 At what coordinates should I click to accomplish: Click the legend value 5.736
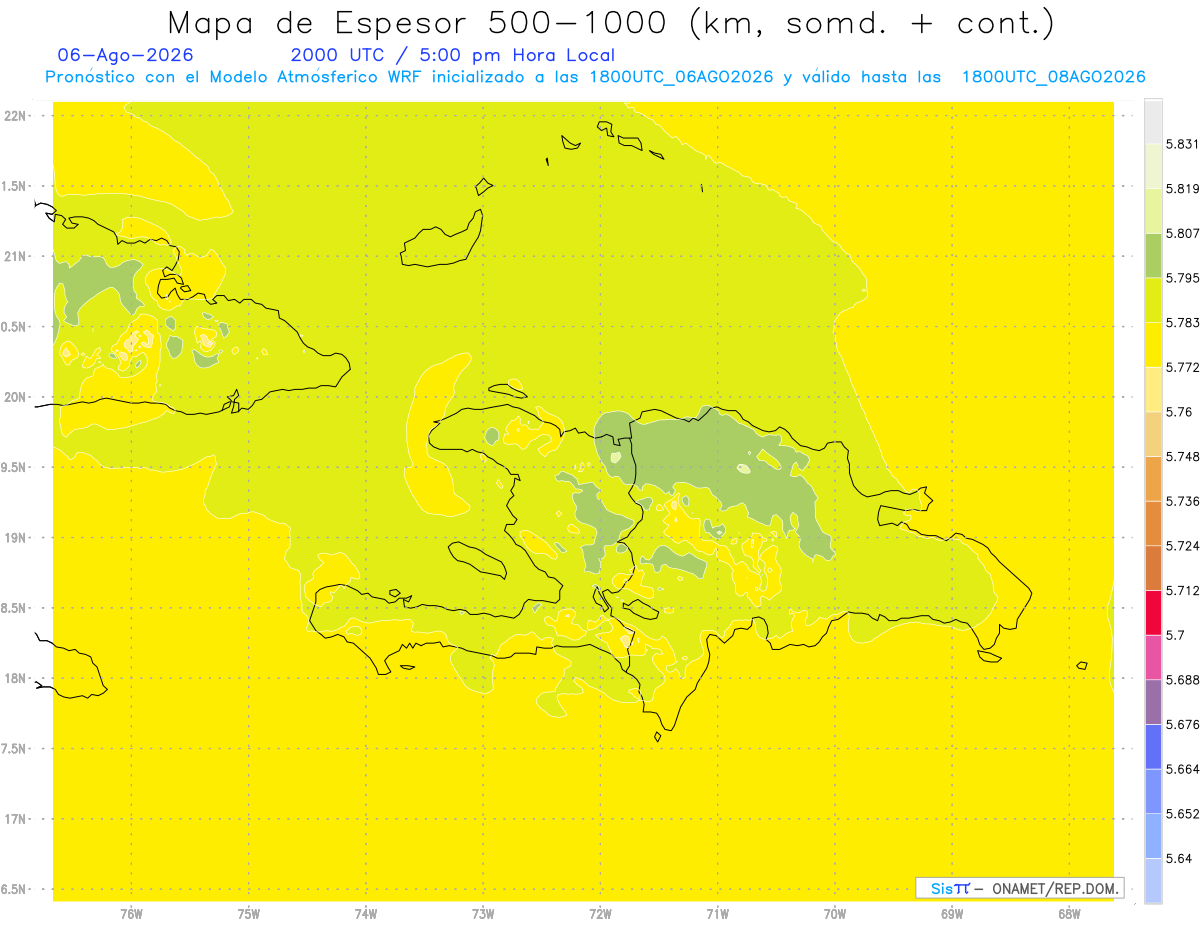click(x=1183, y=501)
